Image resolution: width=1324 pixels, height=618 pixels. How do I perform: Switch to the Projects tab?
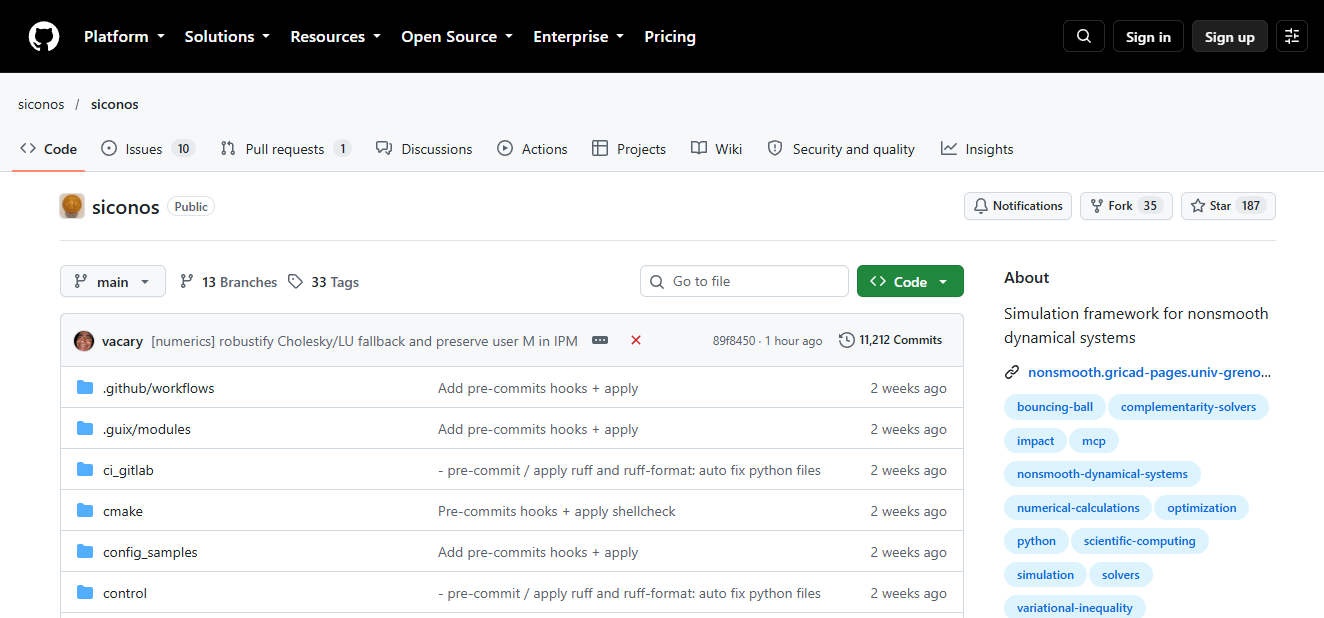629,149
